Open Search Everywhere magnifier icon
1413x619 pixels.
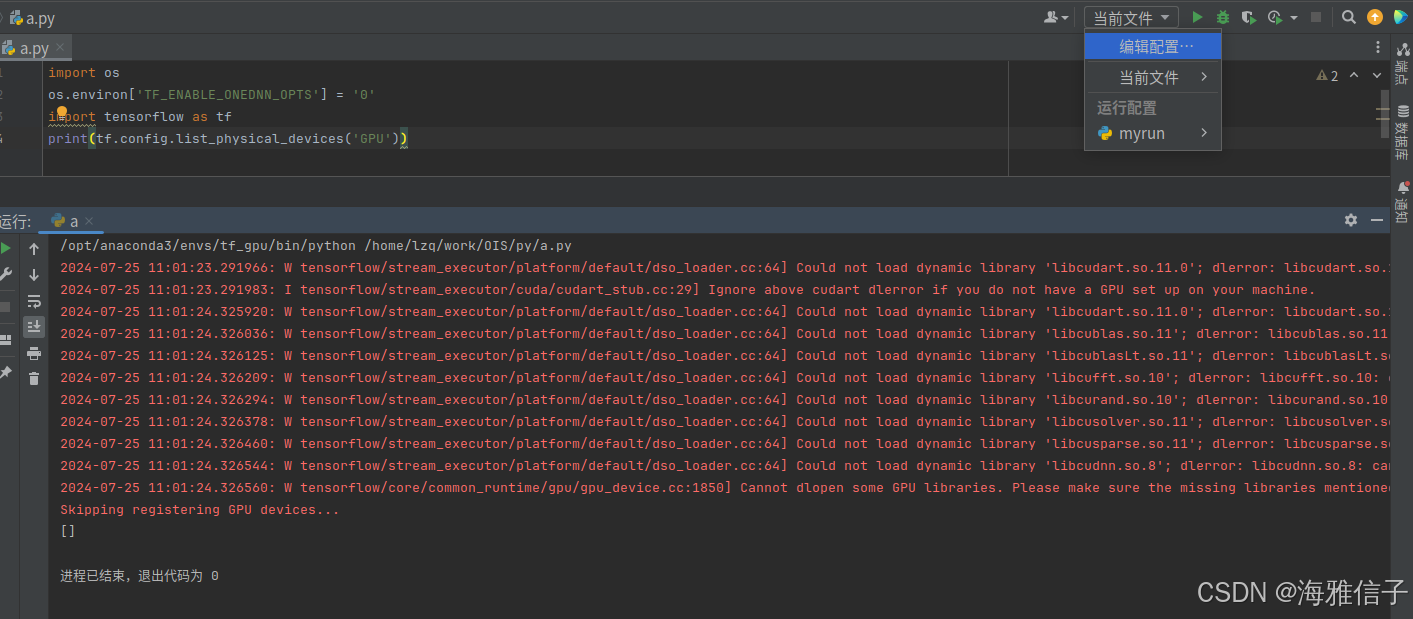(1349, 17)
